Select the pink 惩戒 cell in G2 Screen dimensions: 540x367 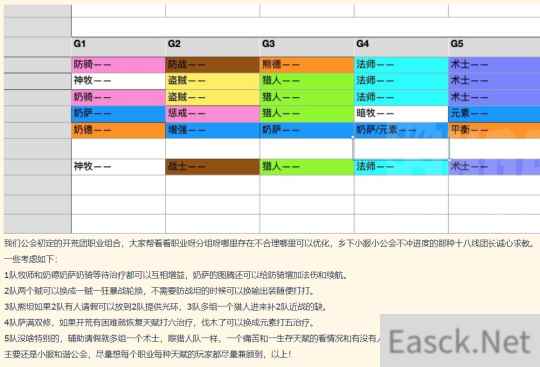[x=212, y=114]
